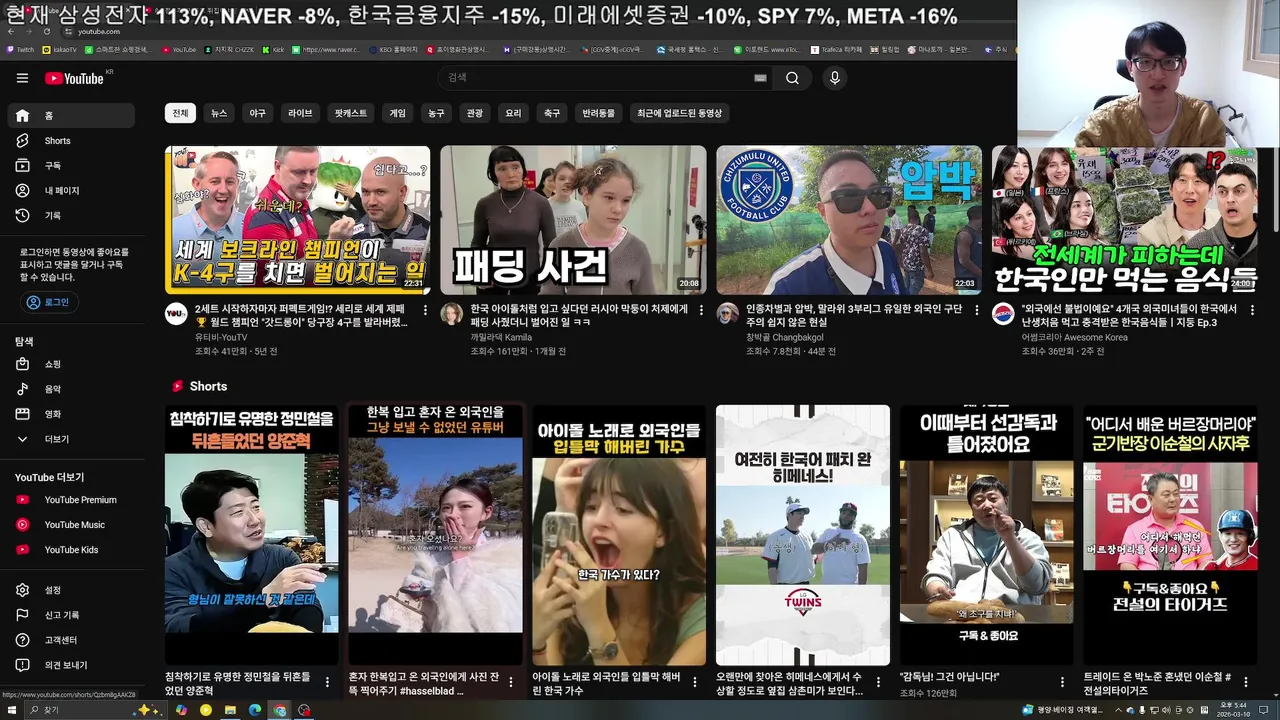Open 내 페이지 in sidebar
This screenshot has height=720, width=1280.
[70, 191]
